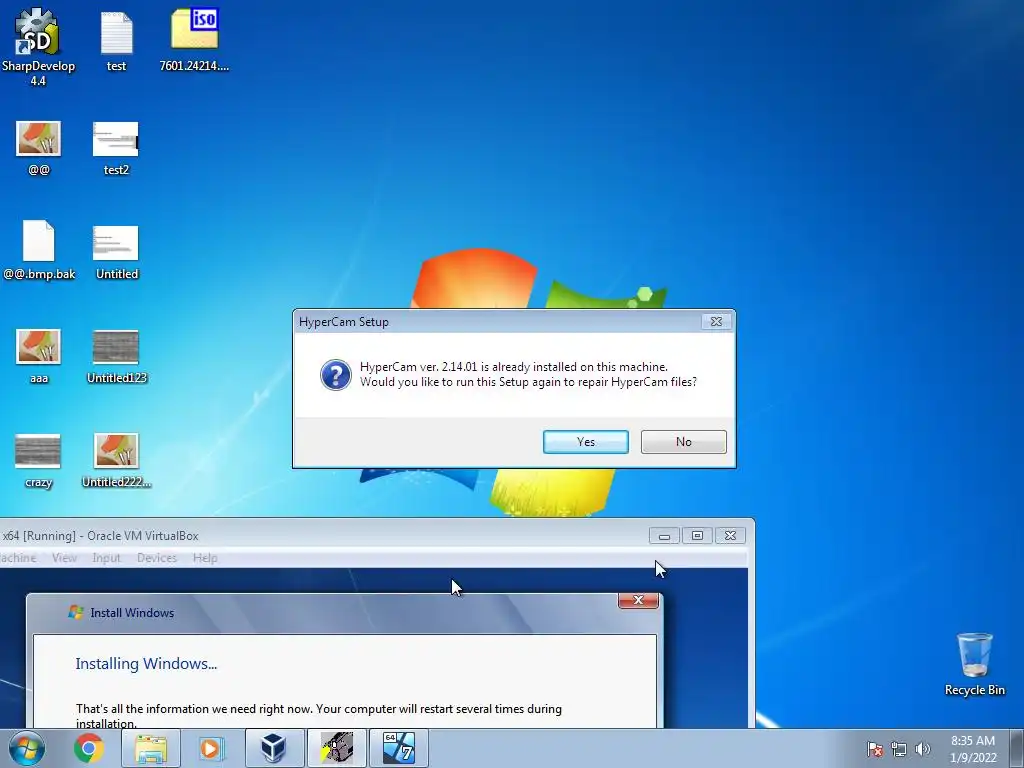
Task: Click the 'That's all the information we need' text
Action: tap(319, 715)
